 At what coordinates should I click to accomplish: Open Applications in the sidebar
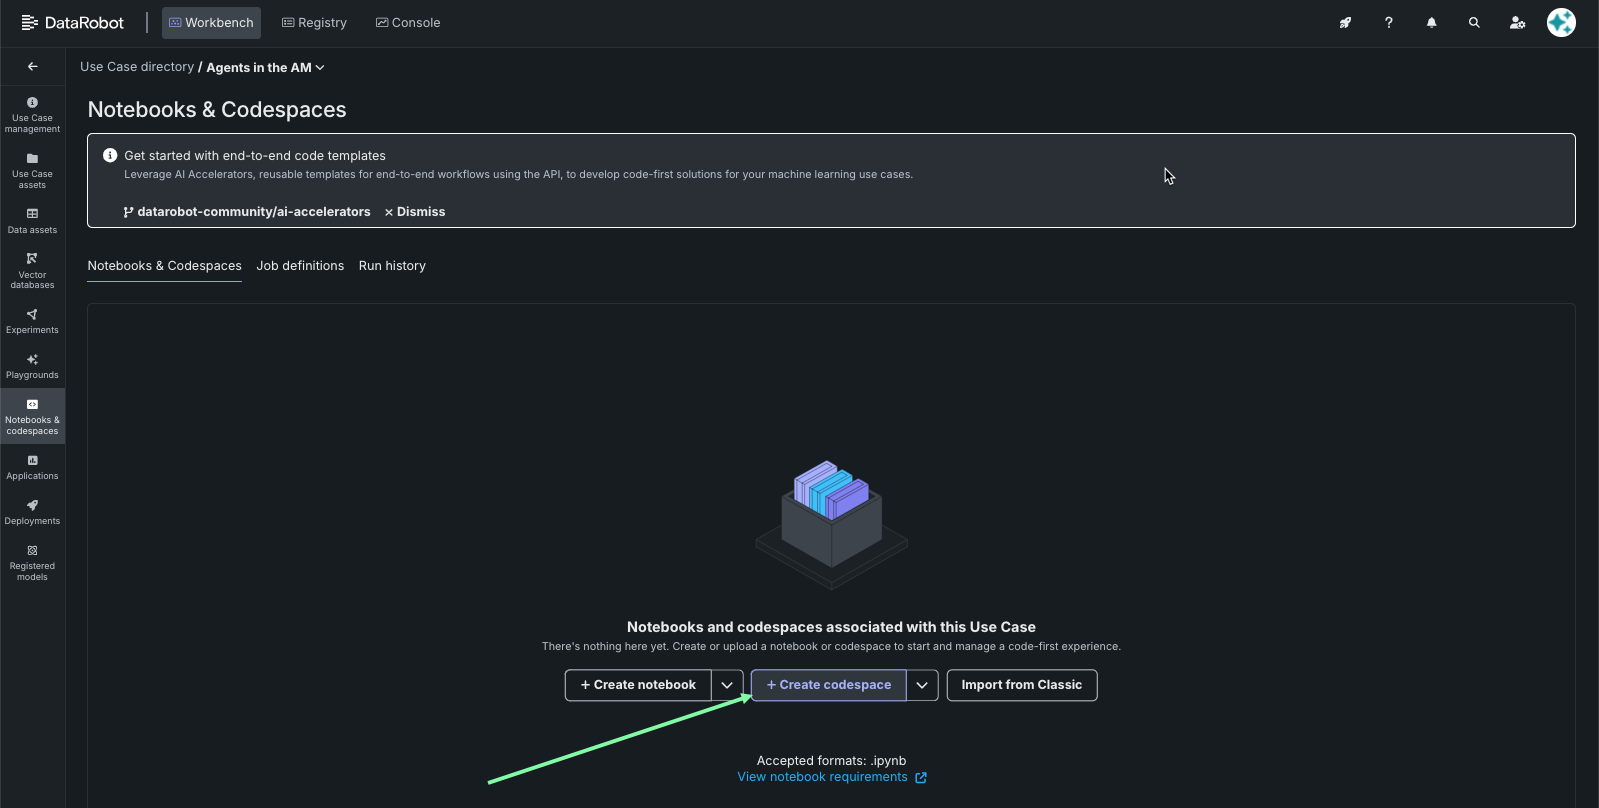(32, 467)
